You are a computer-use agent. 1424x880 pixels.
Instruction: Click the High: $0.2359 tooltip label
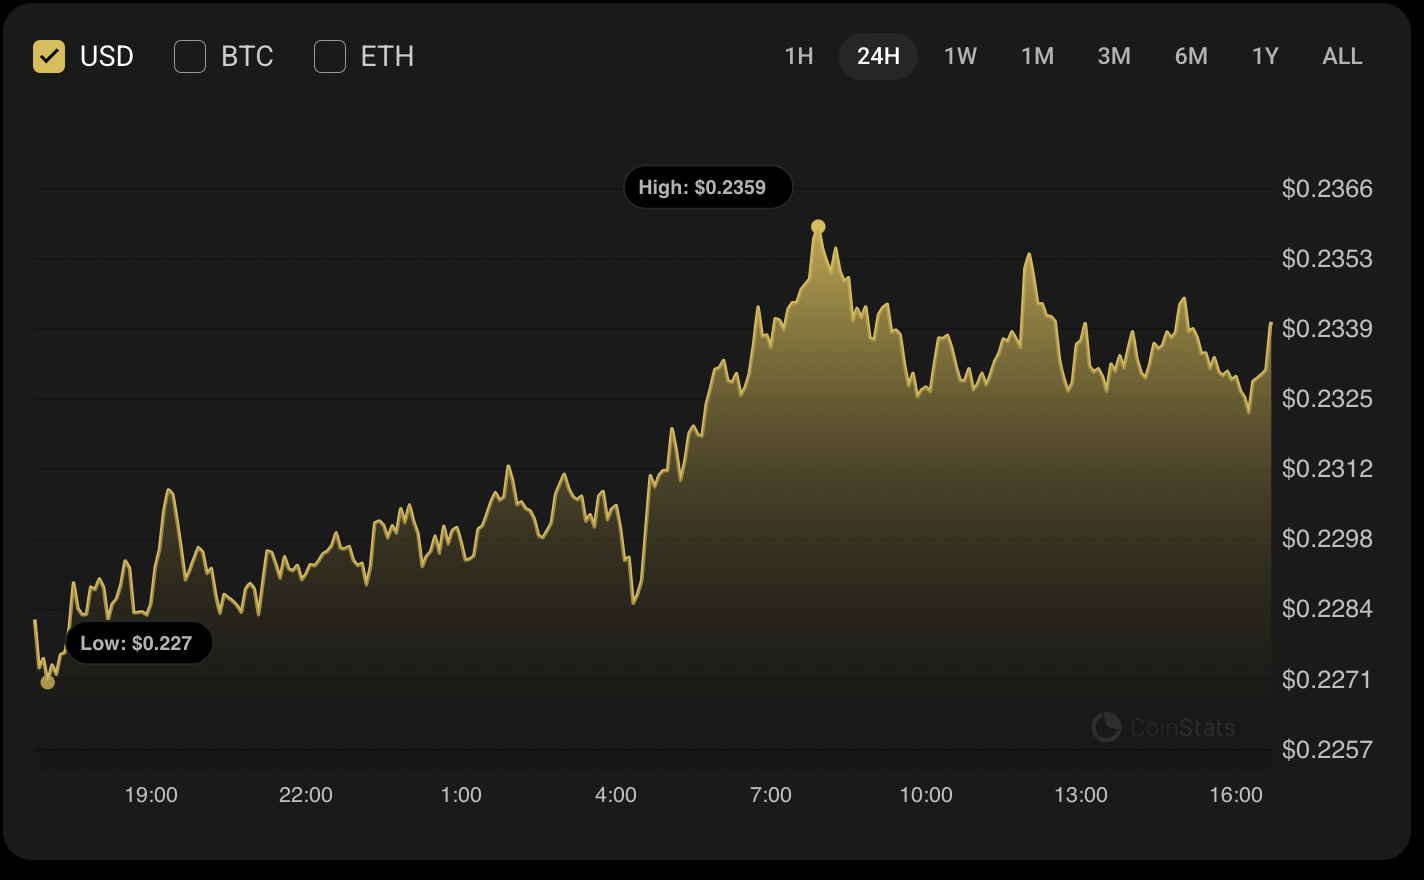pos(708,188)
